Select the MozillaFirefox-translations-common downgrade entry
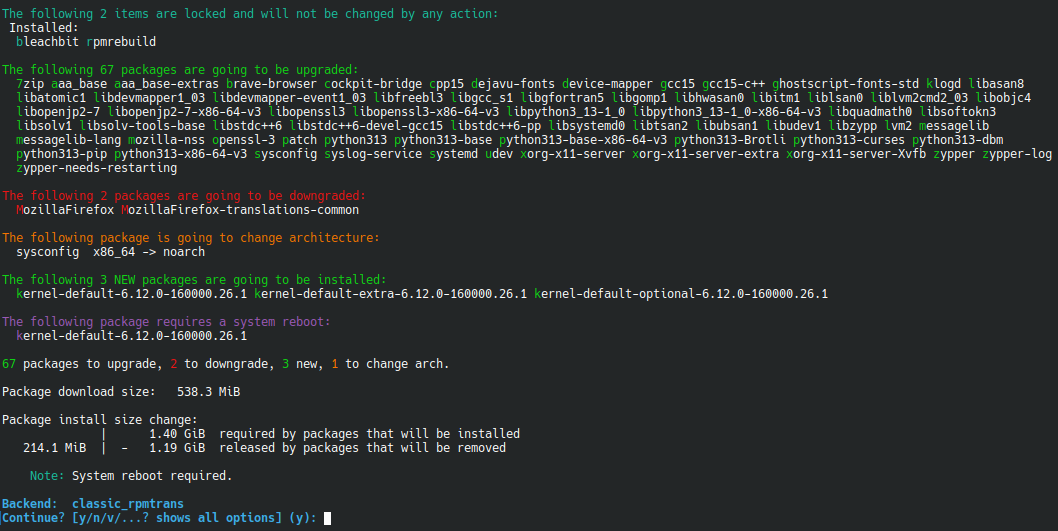 coord(240,210)
